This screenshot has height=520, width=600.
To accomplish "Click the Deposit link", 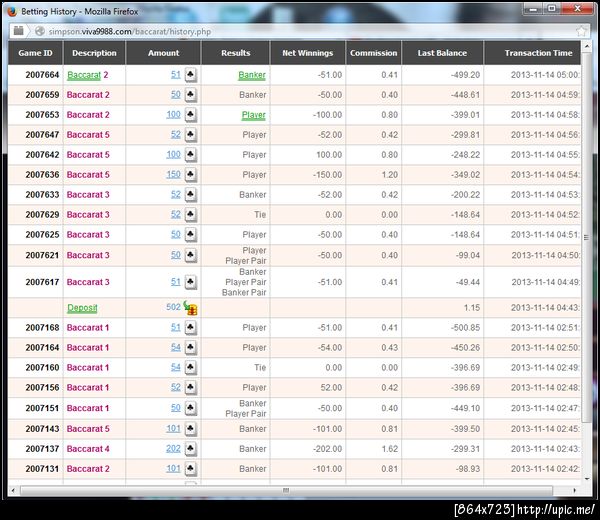I will 82,308.
